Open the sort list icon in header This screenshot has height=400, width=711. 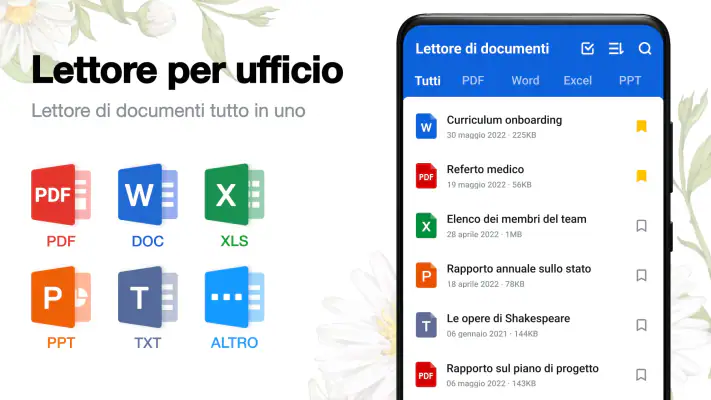tap(616, 49)
